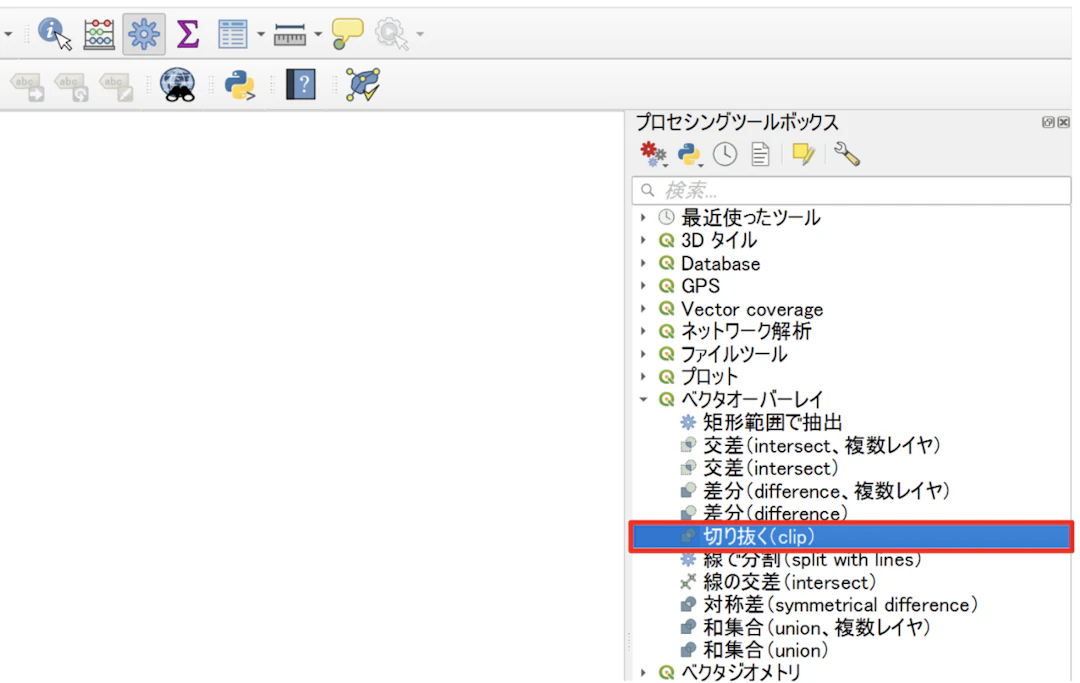Screen dimensions: 1080x683
Task: Select 切り抜く(clip) algorithm
Action: (759, 537)
